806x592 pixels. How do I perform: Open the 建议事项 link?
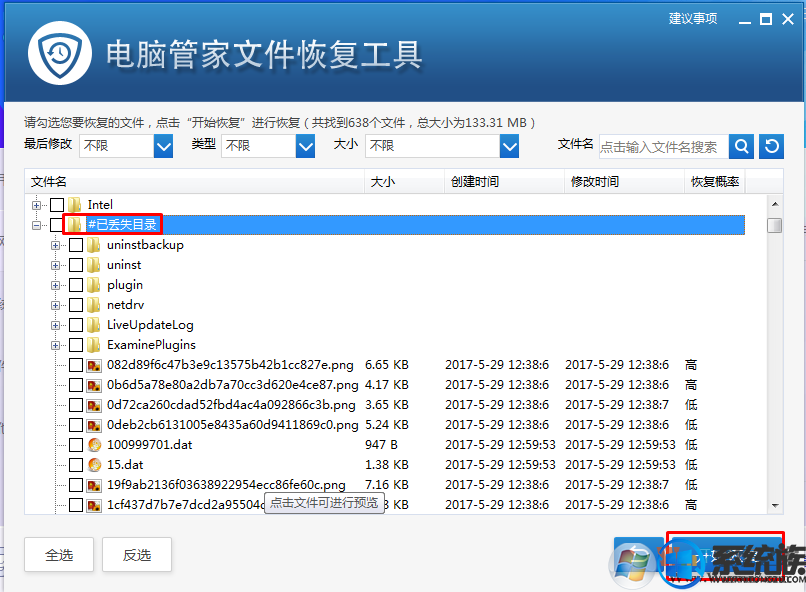pyautogui.click(x=693, y=18)
